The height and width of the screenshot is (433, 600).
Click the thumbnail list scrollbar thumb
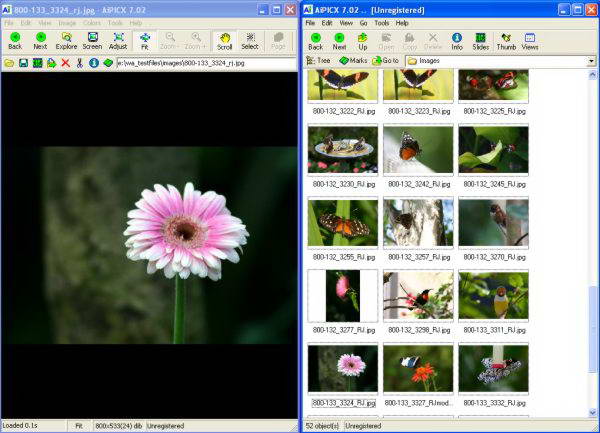click(x=592, y=329)
